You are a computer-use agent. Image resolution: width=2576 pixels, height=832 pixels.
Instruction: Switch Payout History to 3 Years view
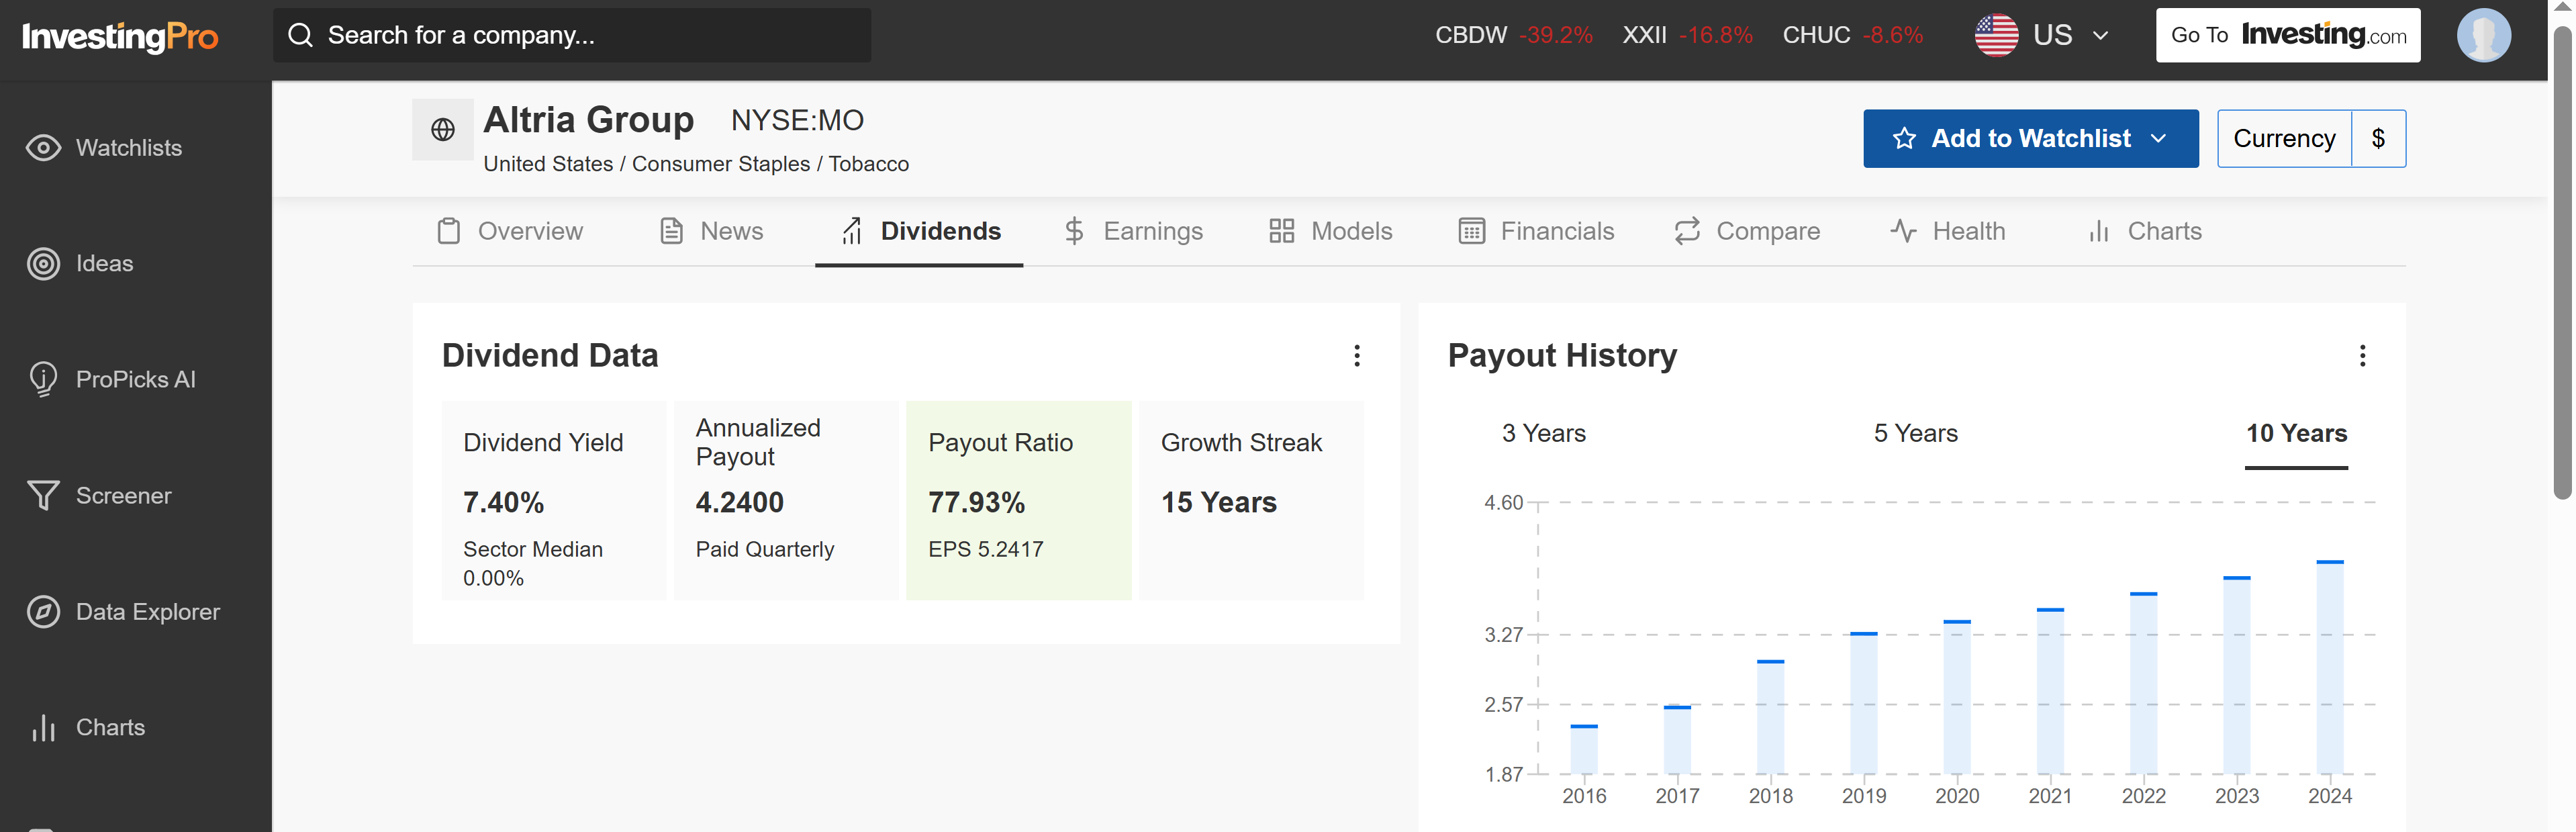(1543, 433)
